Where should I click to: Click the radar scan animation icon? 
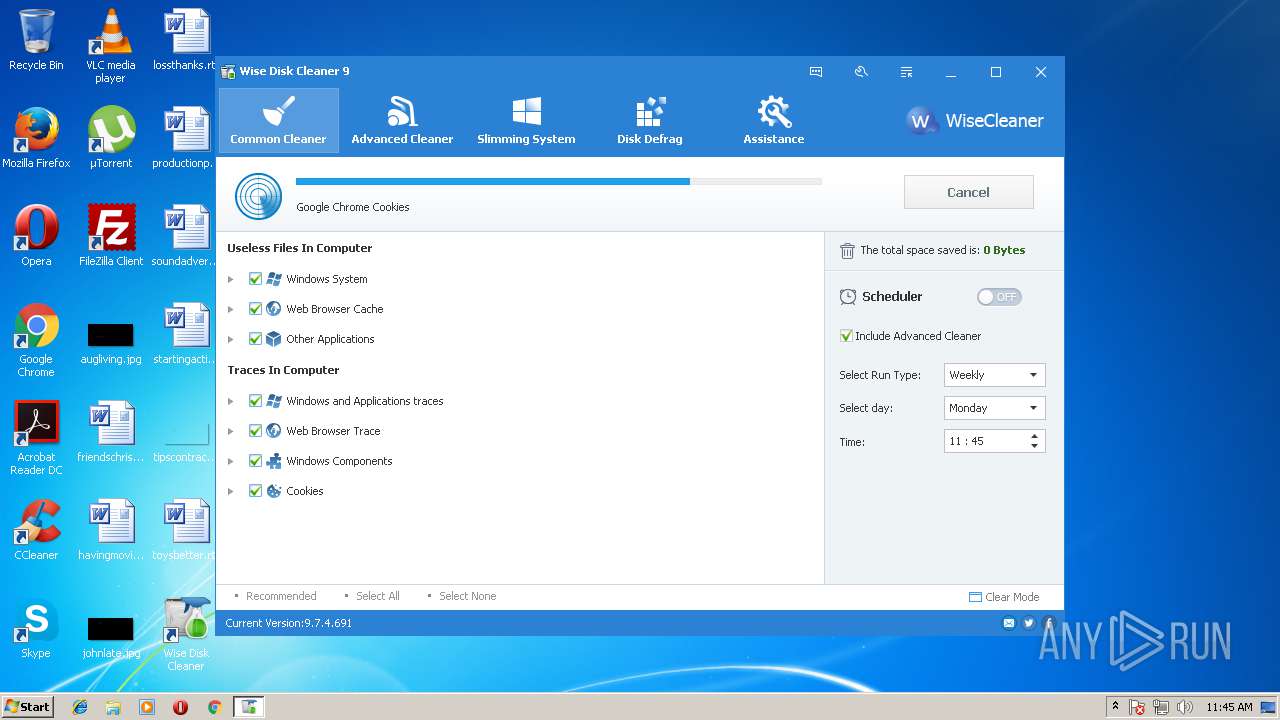click(258, 196)
